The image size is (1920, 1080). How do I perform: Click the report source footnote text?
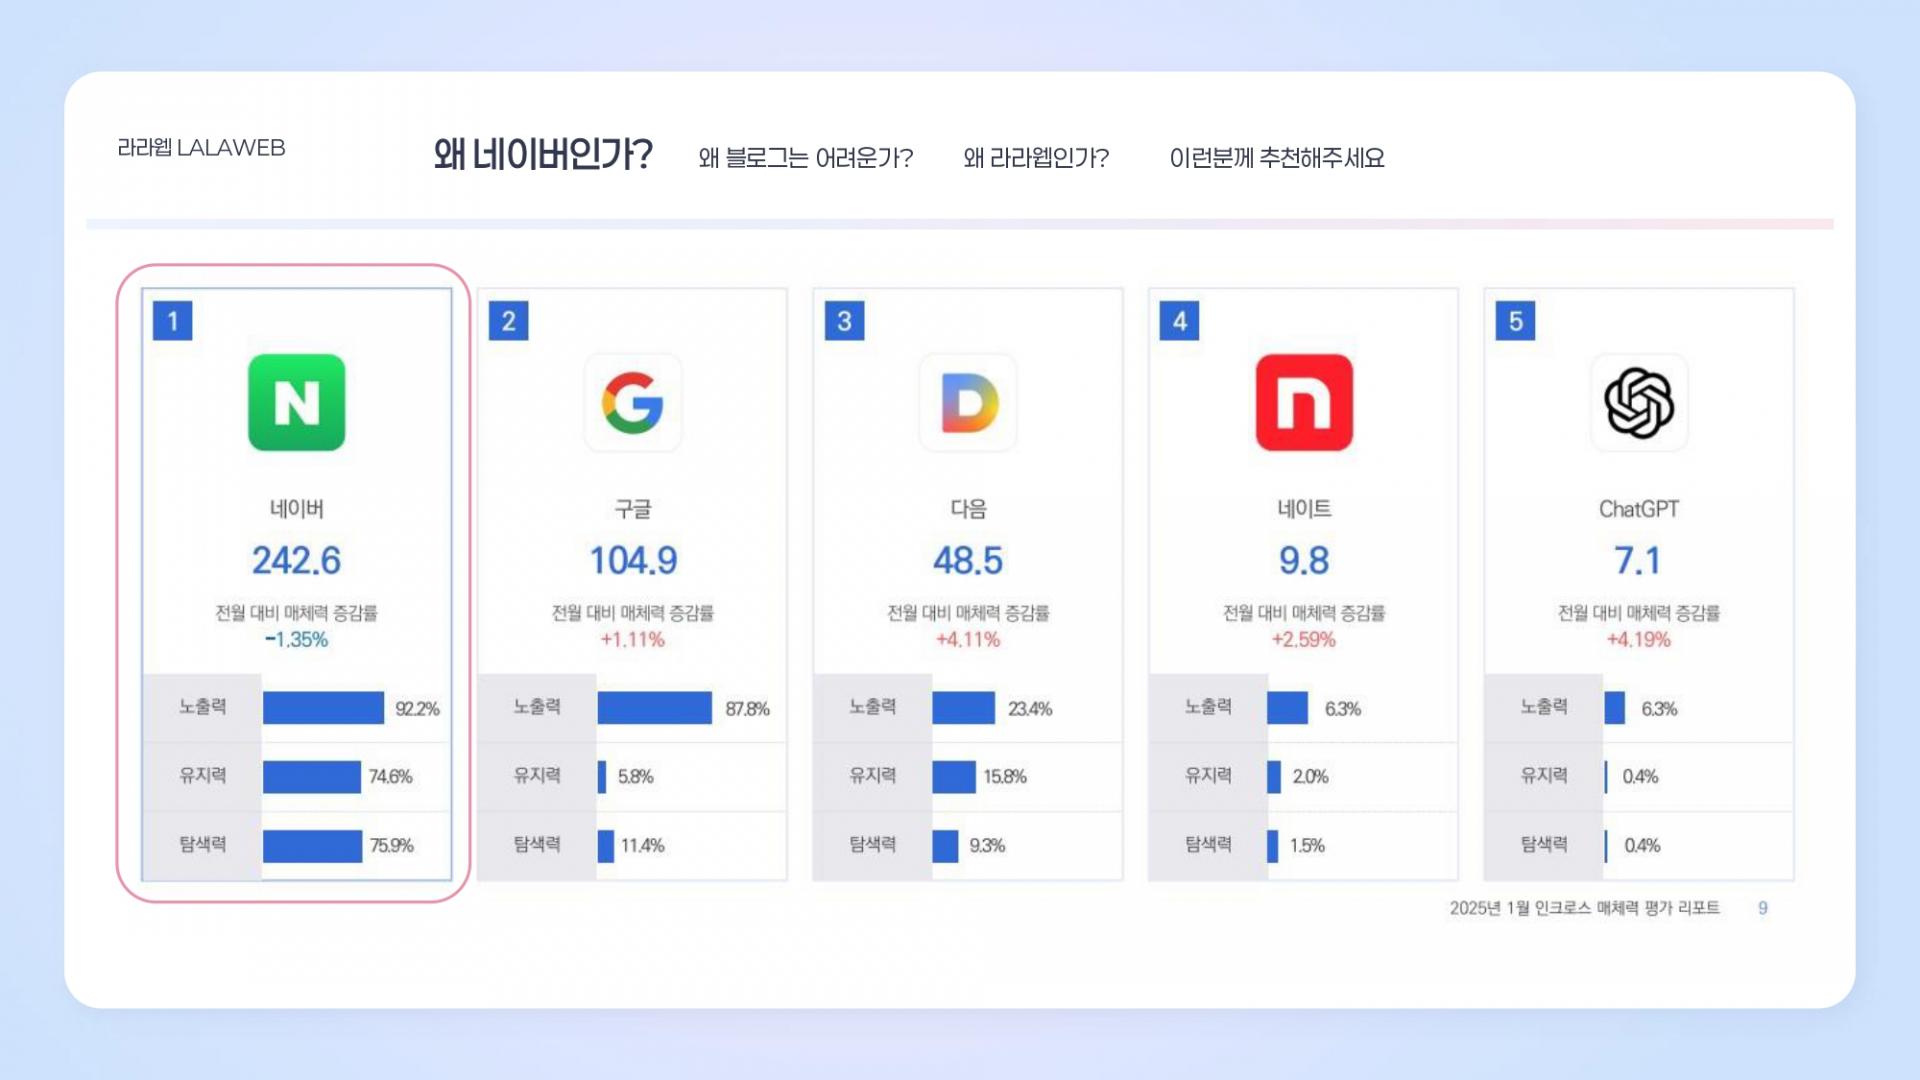1585,908
